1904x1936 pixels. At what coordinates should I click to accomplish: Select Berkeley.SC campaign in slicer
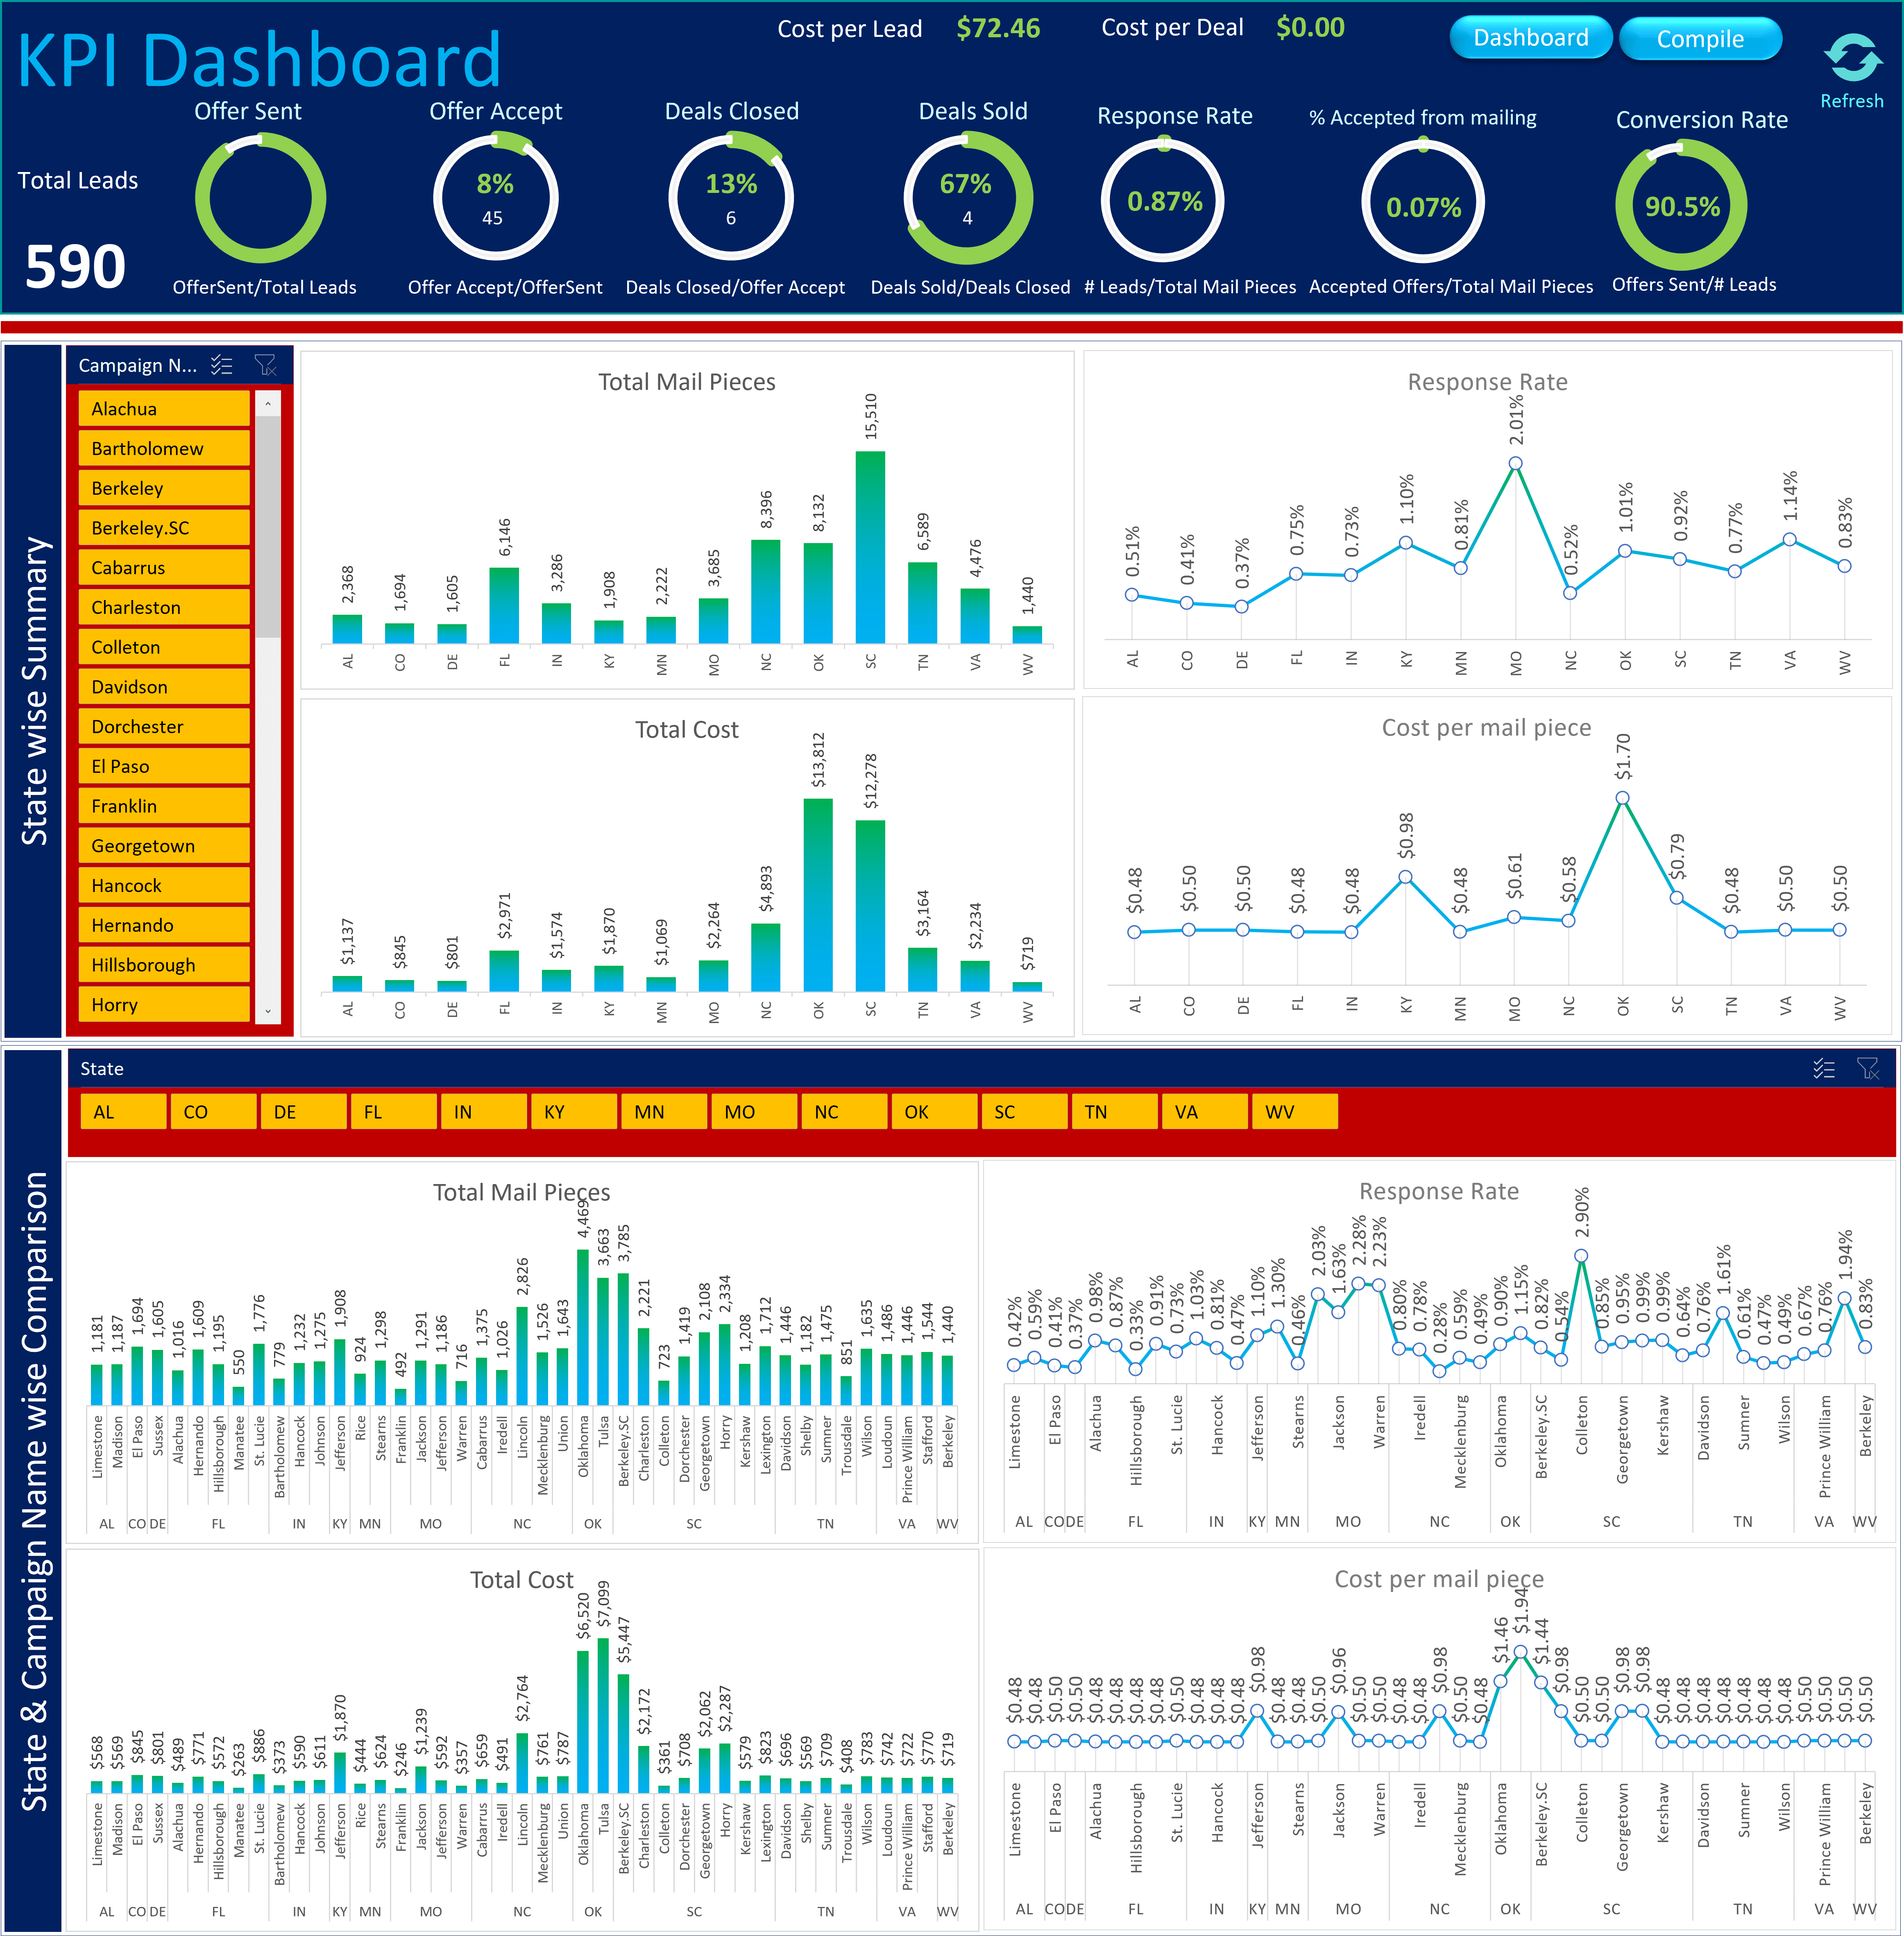[164, 528]
